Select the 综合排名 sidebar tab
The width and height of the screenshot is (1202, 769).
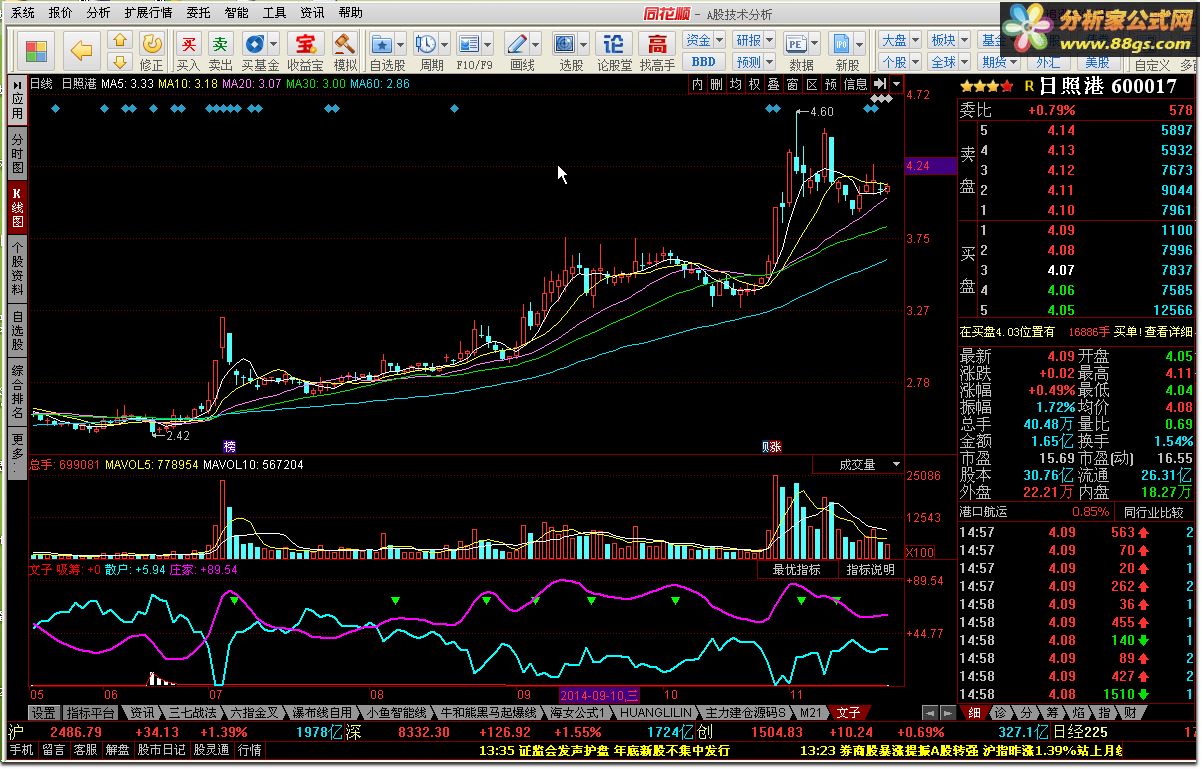tap(17, 391)
